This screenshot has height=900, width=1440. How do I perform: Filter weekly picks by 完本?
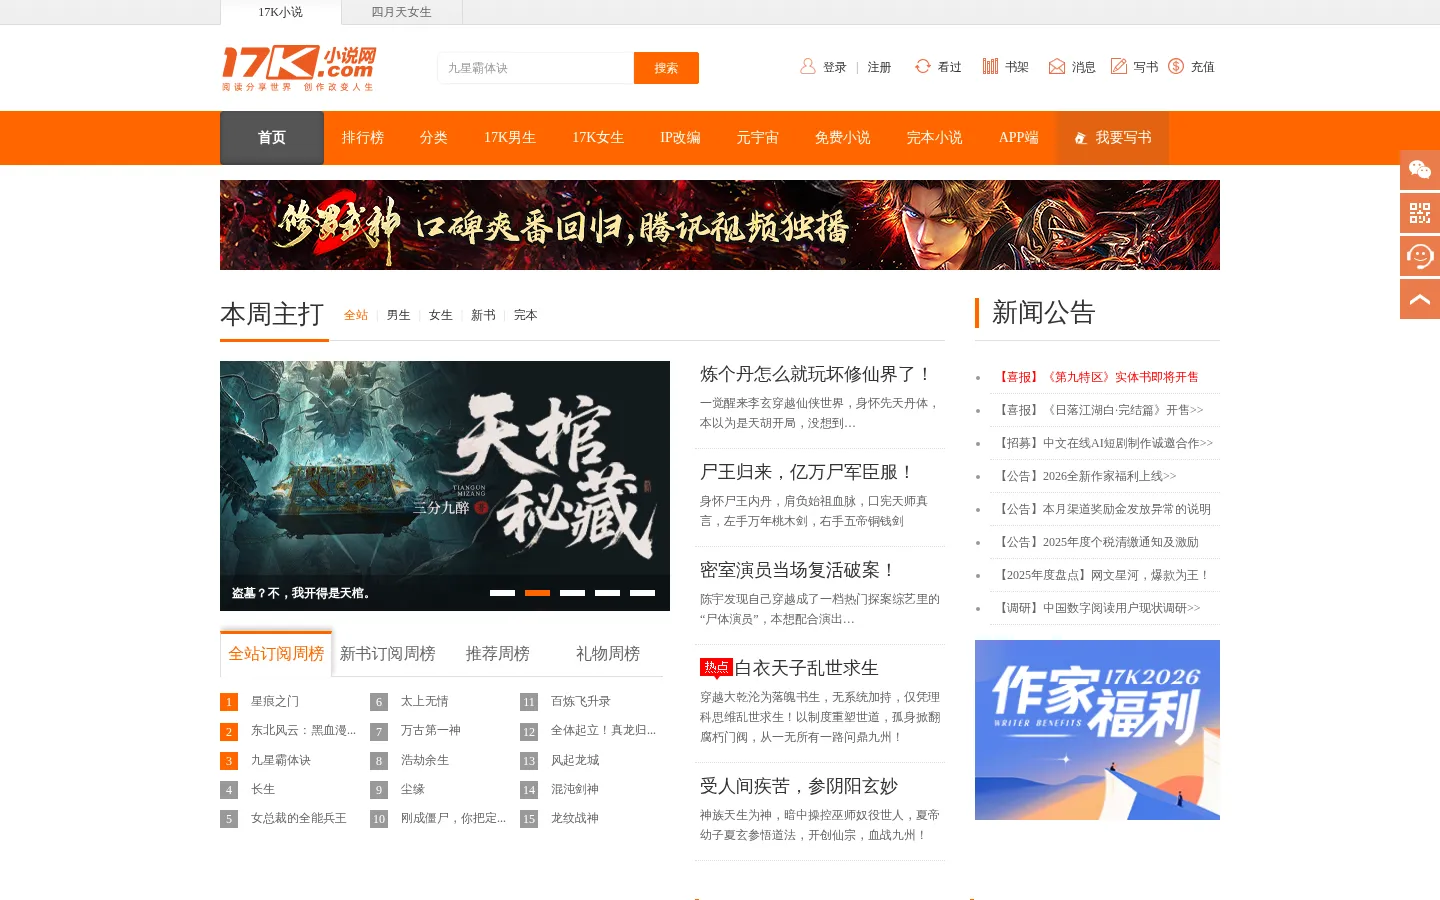pos(525,315)
